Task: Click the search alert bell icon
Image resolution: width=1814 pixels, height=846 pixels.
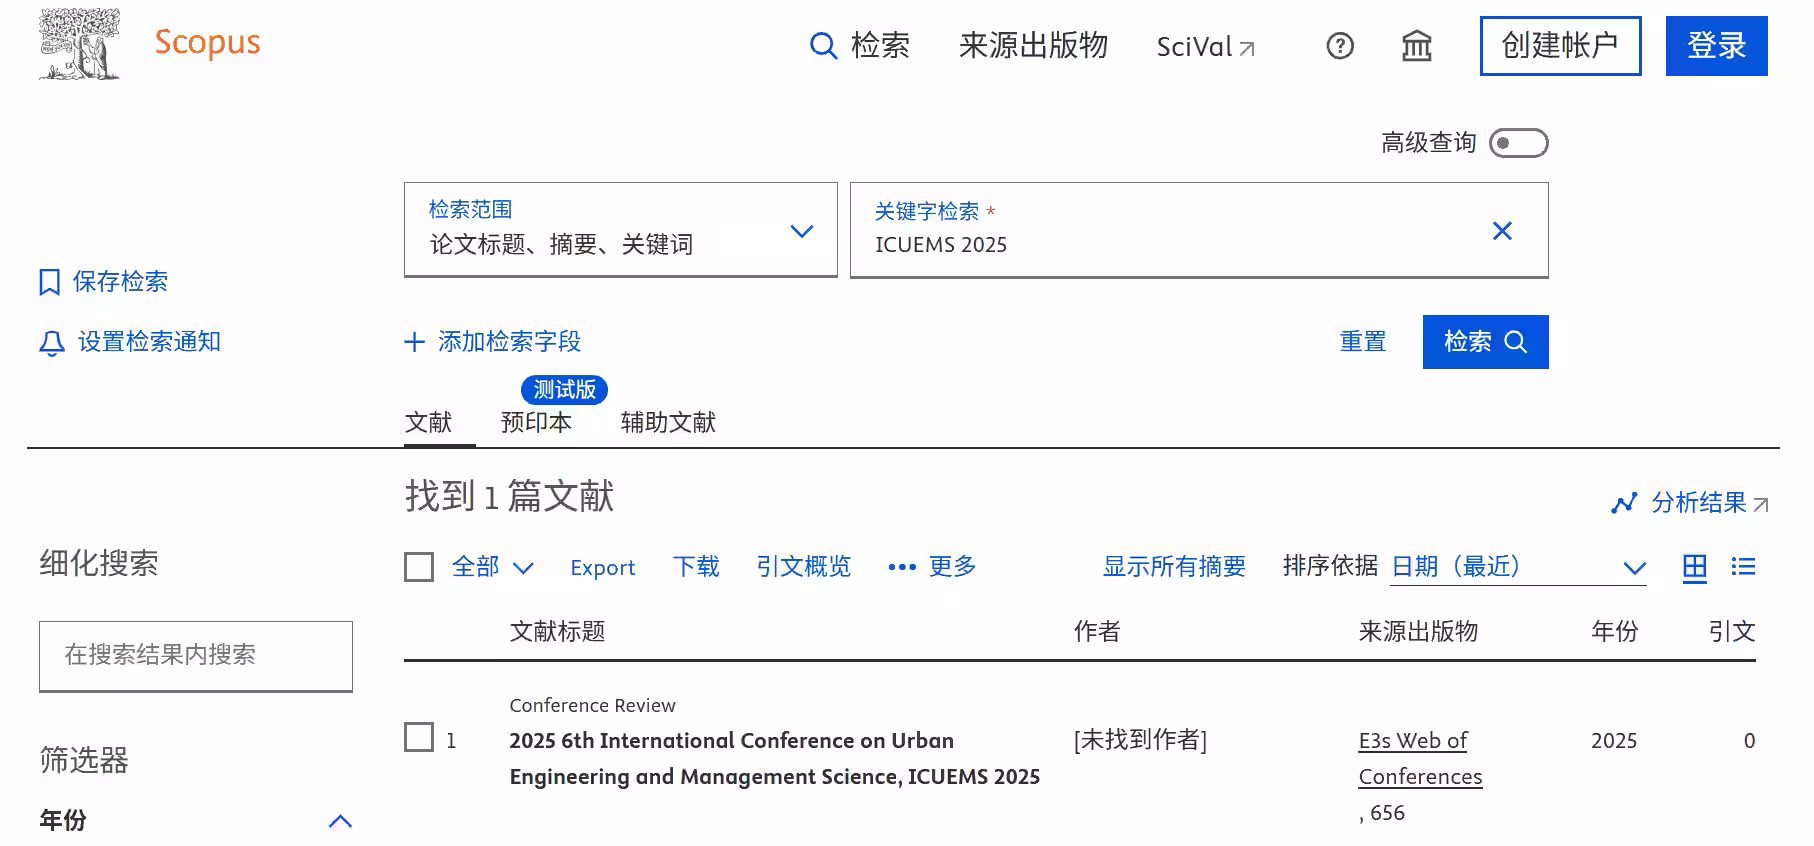Action: (51, 343)
